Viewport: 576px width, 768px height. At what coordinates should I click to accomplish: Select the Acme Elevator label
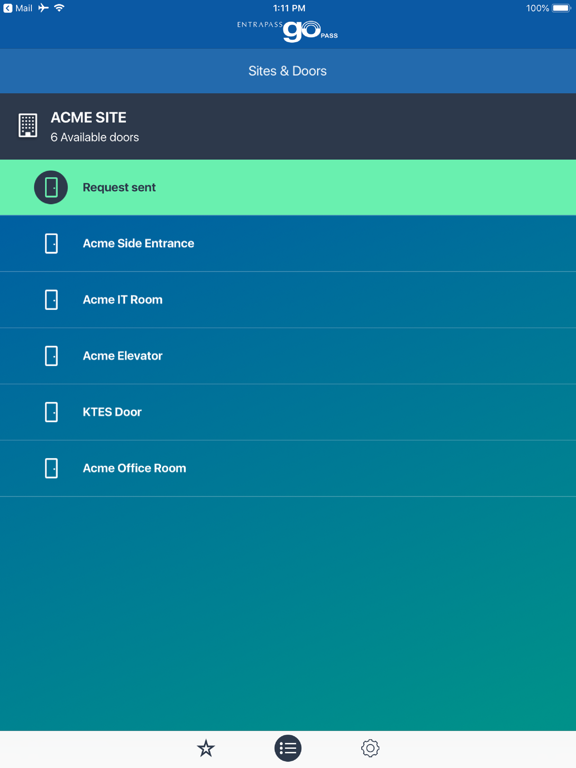click(x=122, y=356)
